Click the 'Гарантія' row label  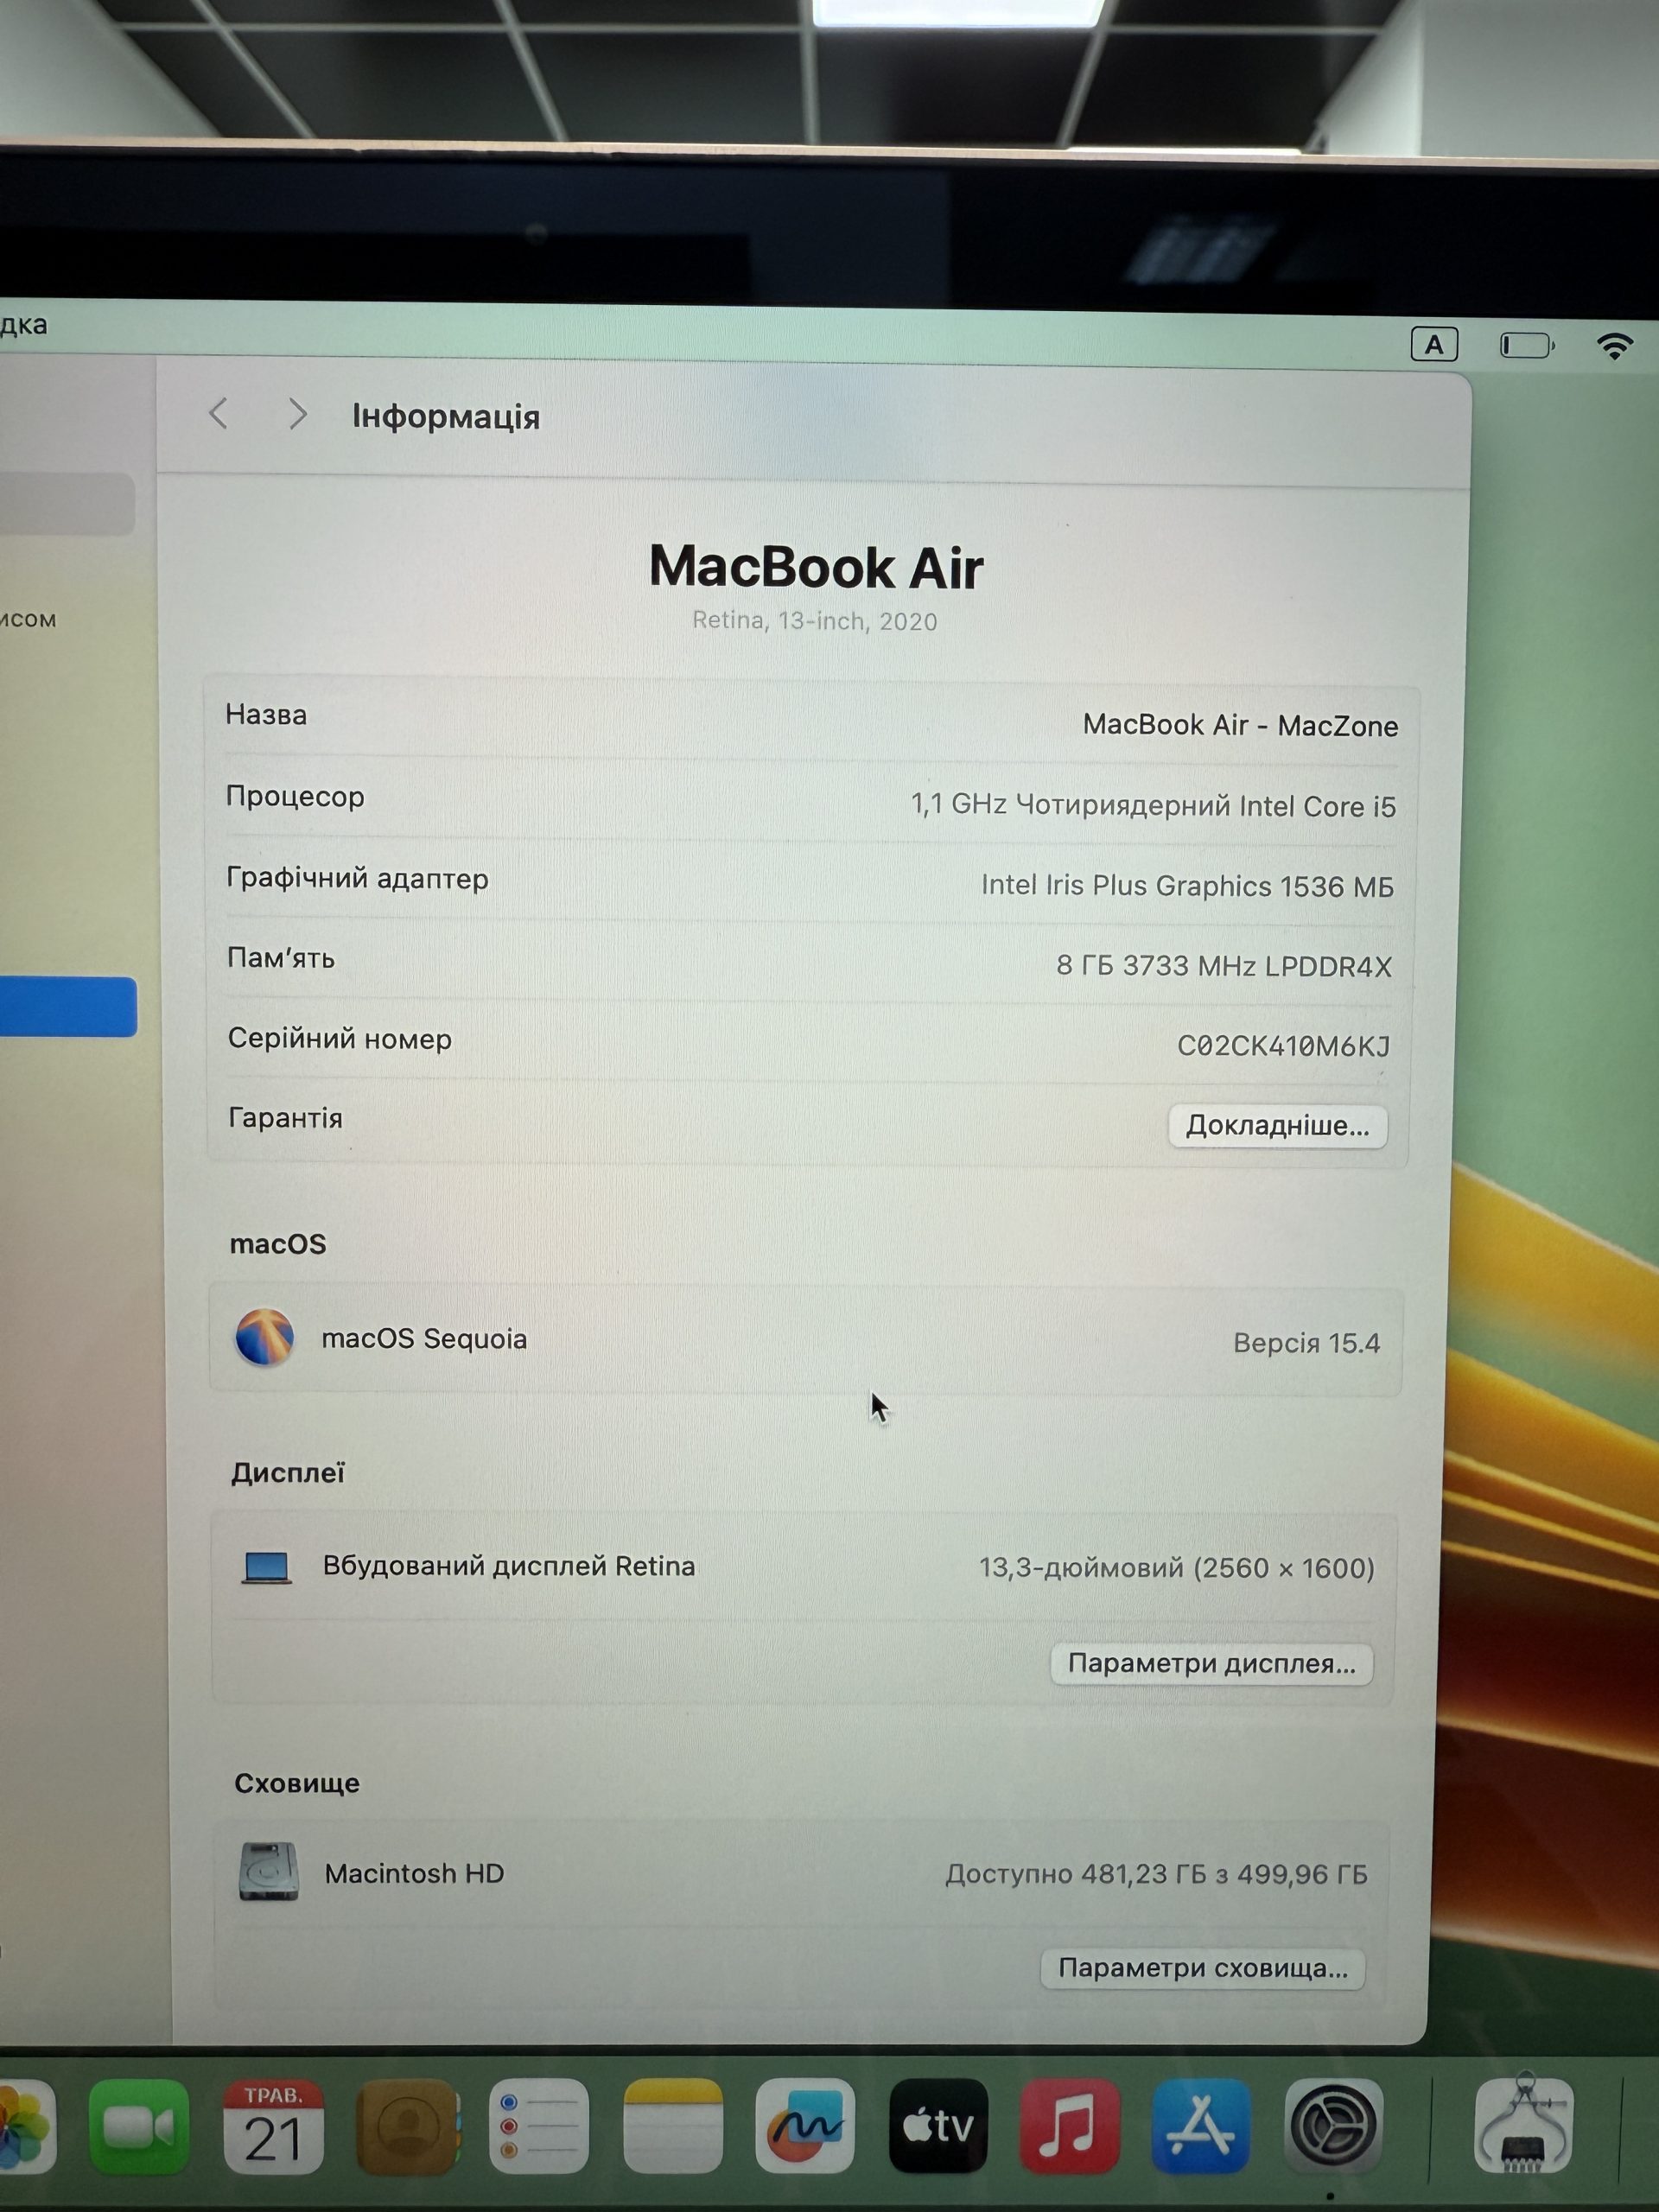285,1118
